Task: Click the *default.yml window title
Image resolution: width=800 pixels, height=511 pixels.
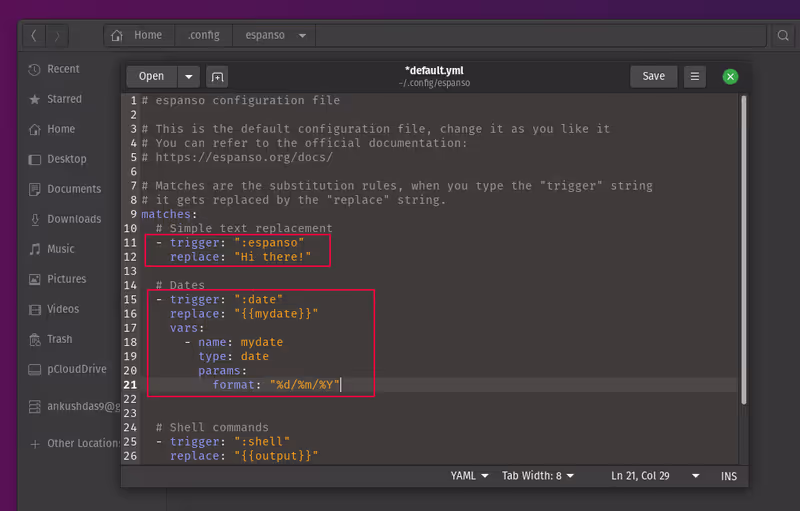Action: [x=434, y=70]
